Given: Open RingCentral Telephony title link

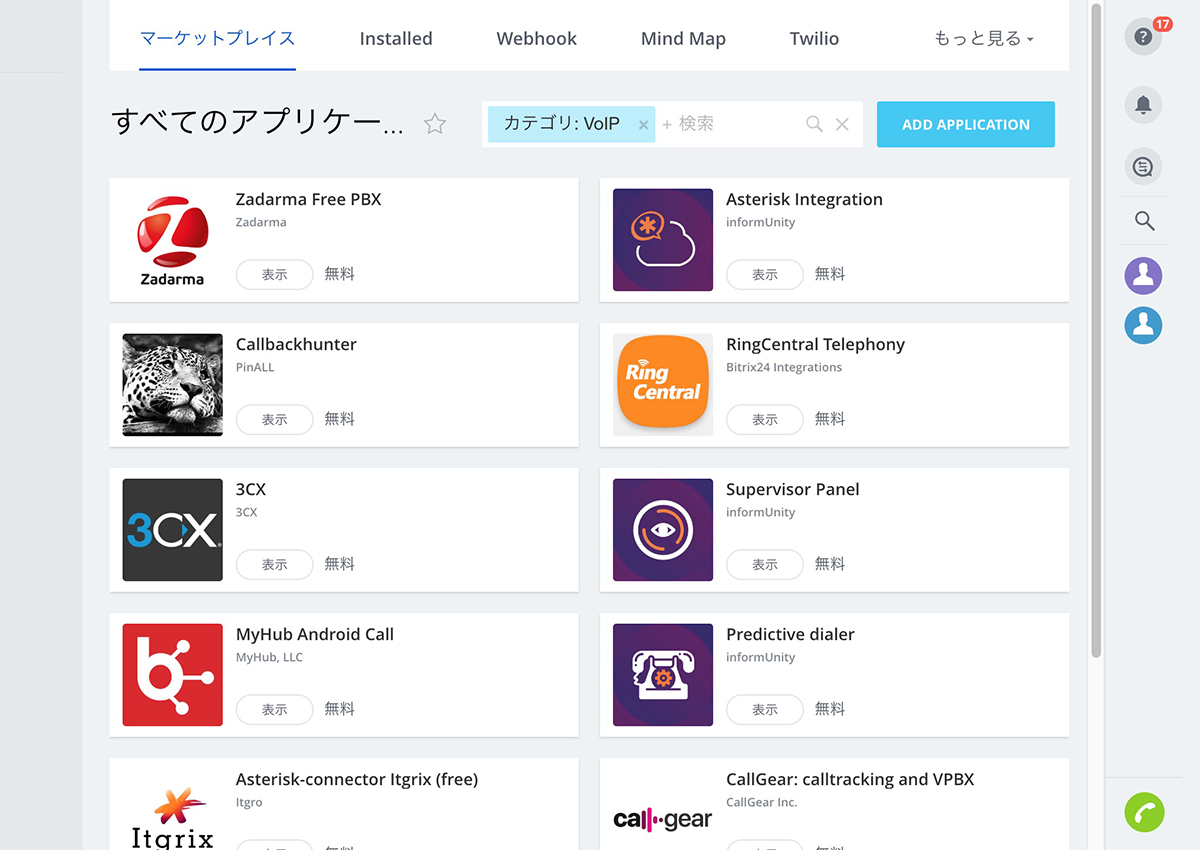Looking at the screenshot, I should click(x=815, y=344).
